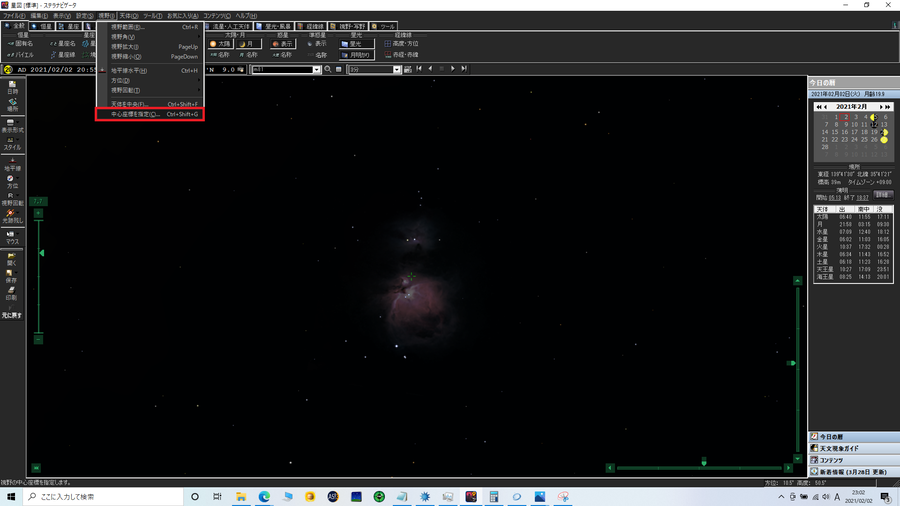The height and width of the screenshot is (506, 900).
Task: Jump to next month in calendar
Action: click(881, 107)
